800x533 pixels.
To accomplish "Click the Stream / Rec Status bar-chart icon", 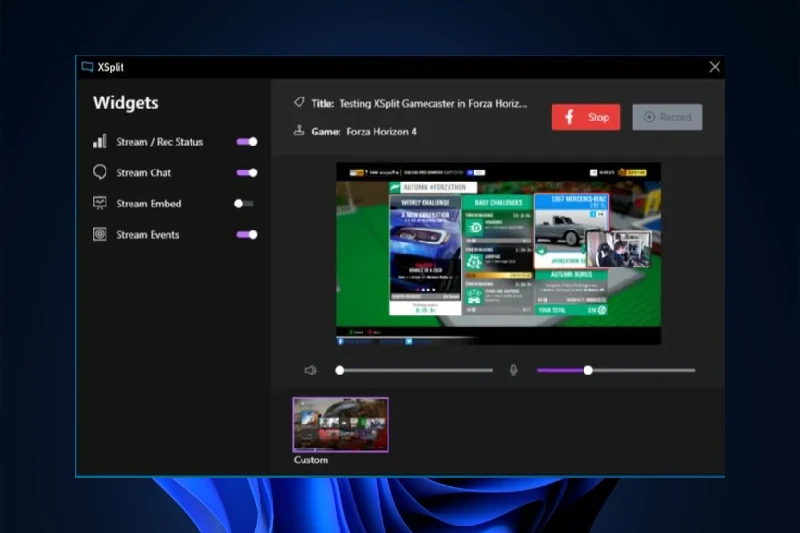I will (x=100, y=142).
